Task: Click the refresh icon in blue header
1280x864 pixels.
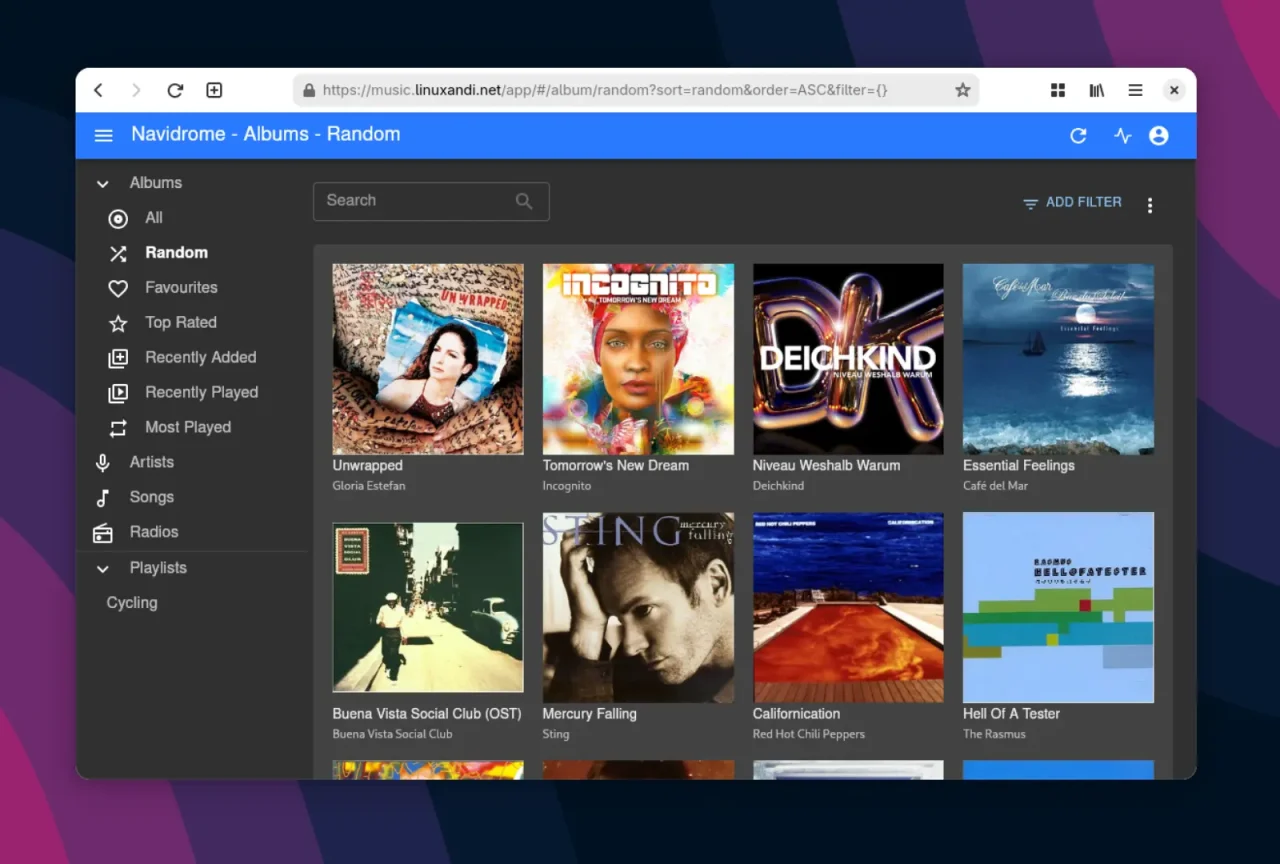Action: click(x=1078, y=136)
